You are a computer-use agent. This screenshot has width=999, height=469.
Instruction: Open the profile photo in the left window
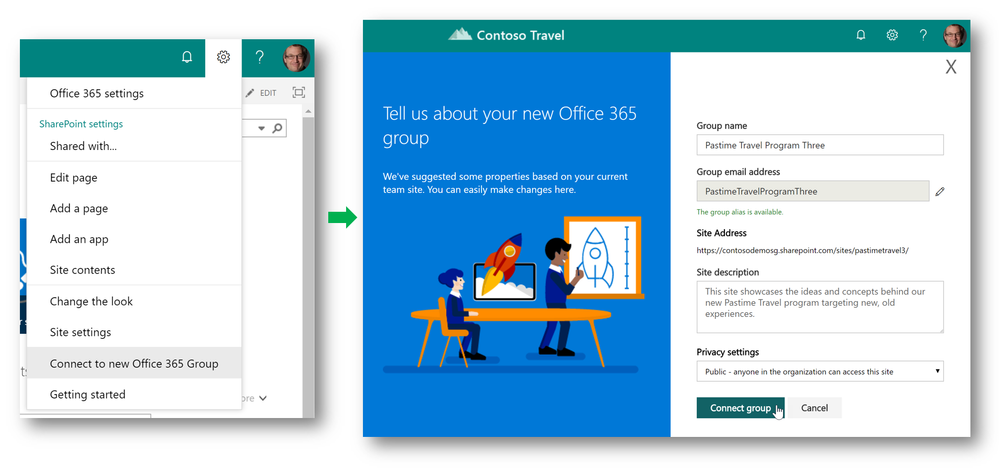296,58
